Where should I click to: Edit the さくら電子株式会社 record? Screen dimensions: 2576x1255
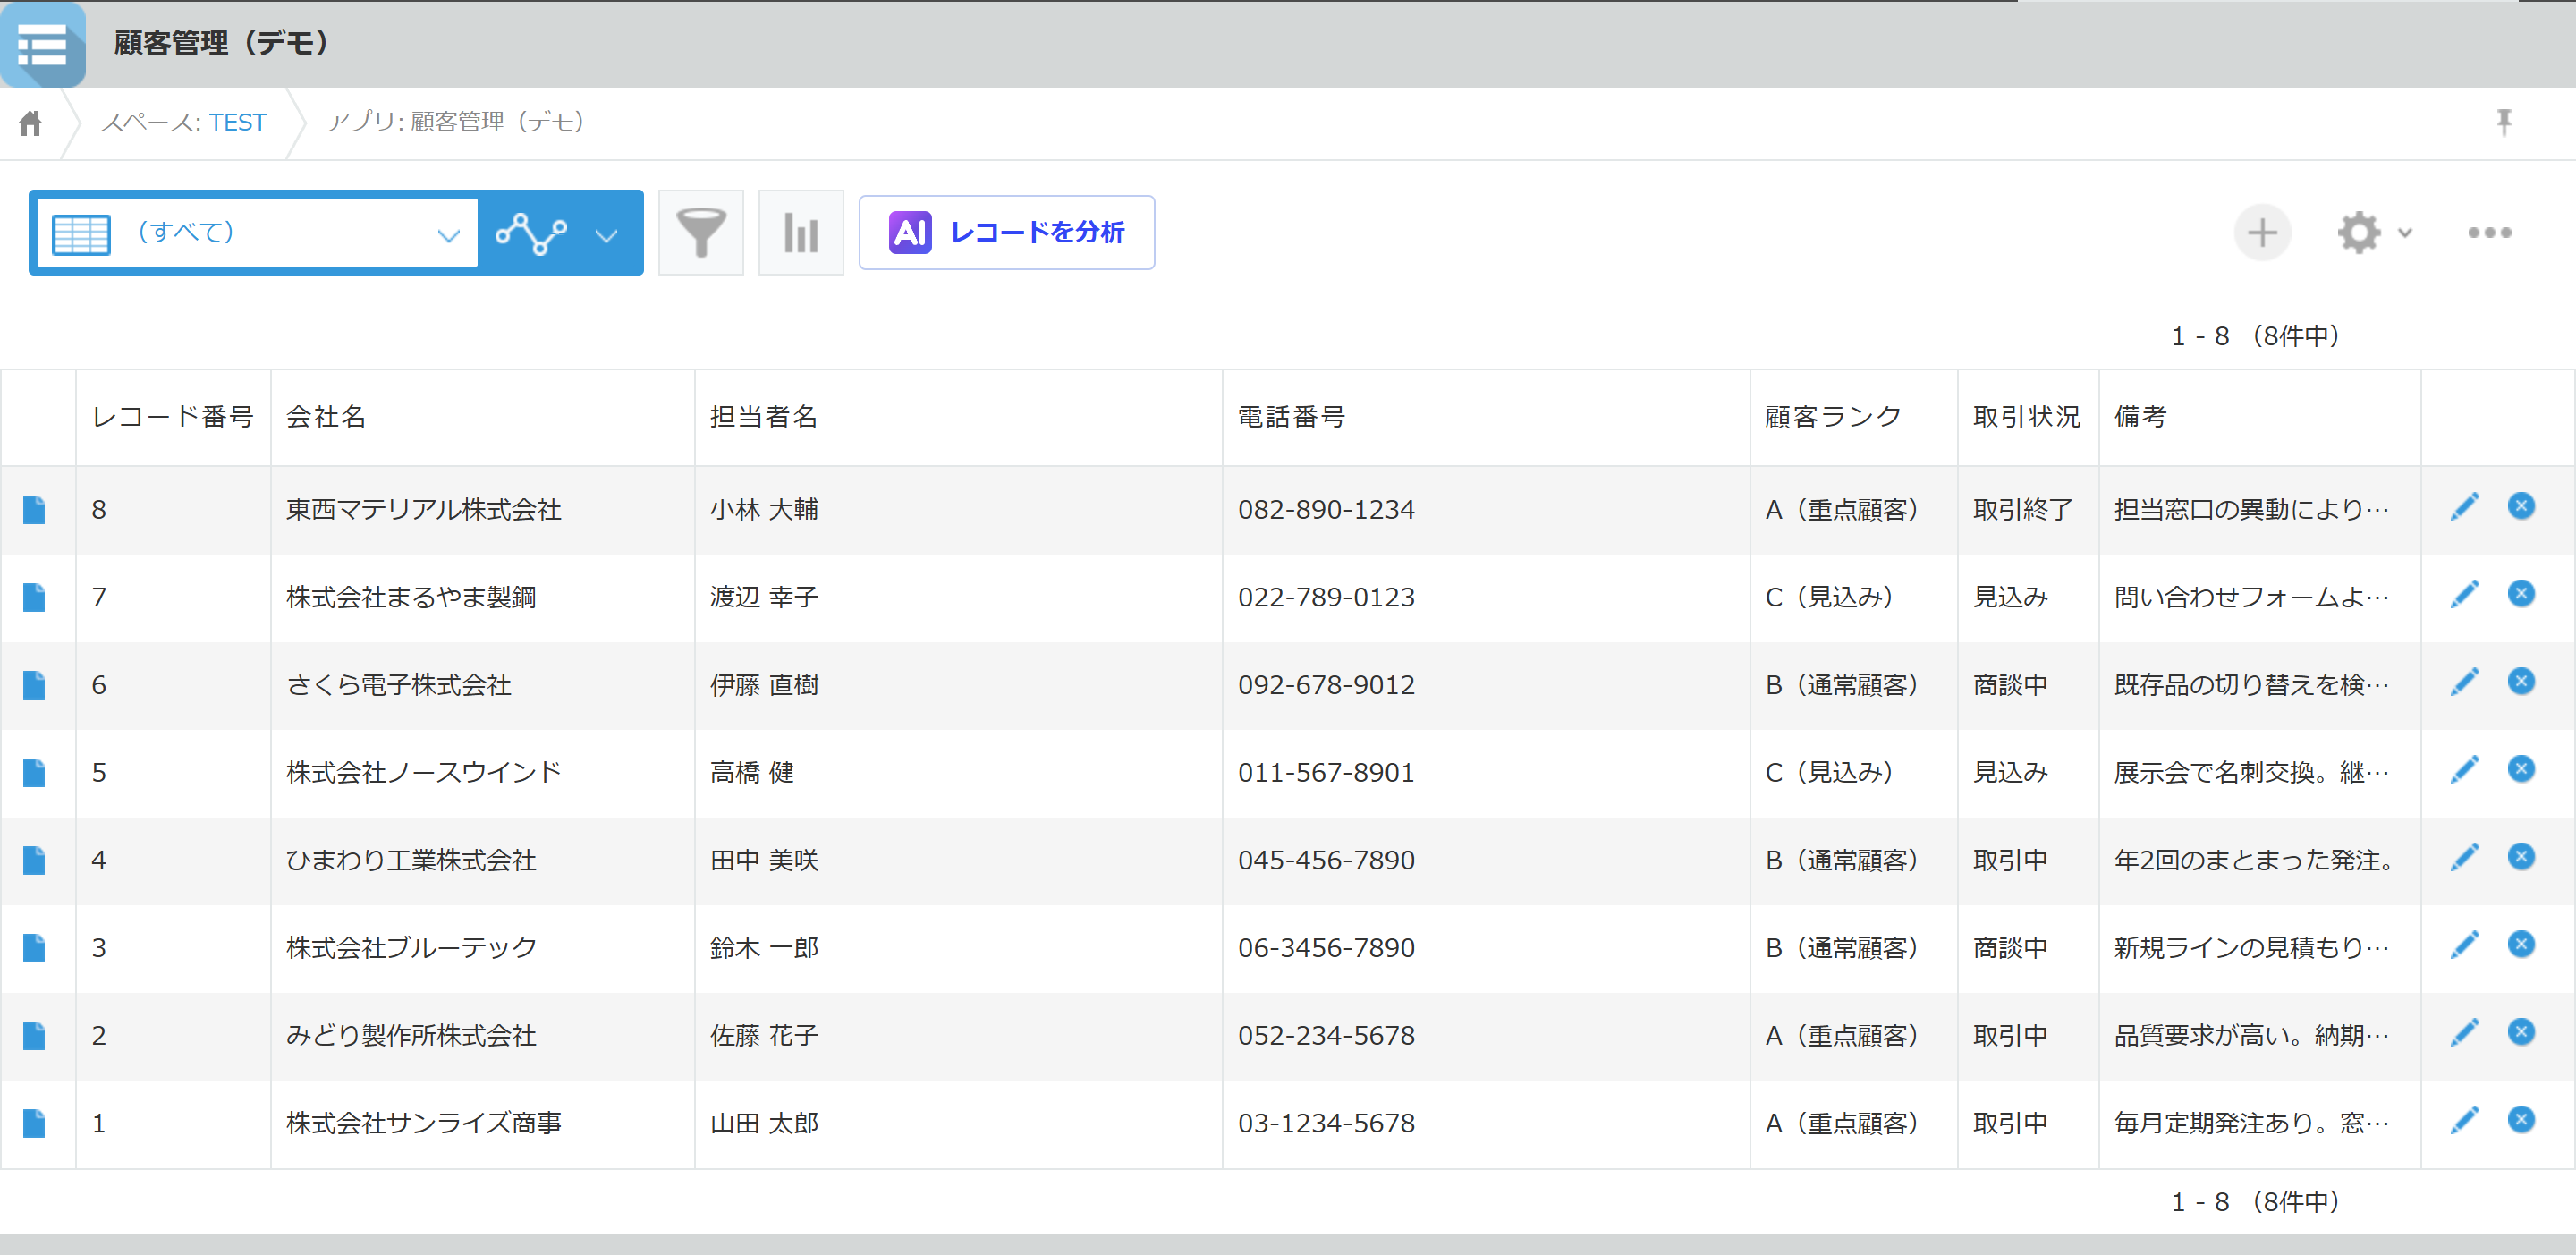2465,682
